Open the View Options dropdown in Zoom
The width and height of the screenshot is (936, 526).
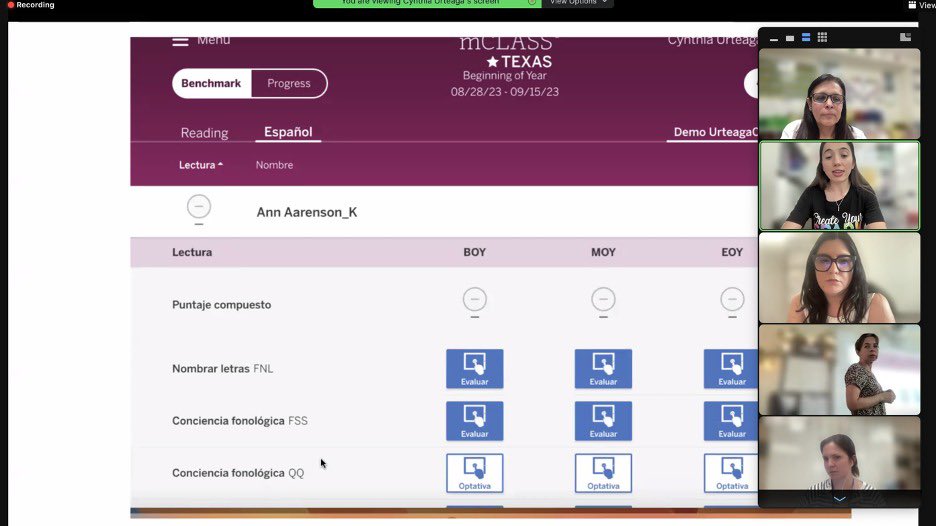(577, 3)
